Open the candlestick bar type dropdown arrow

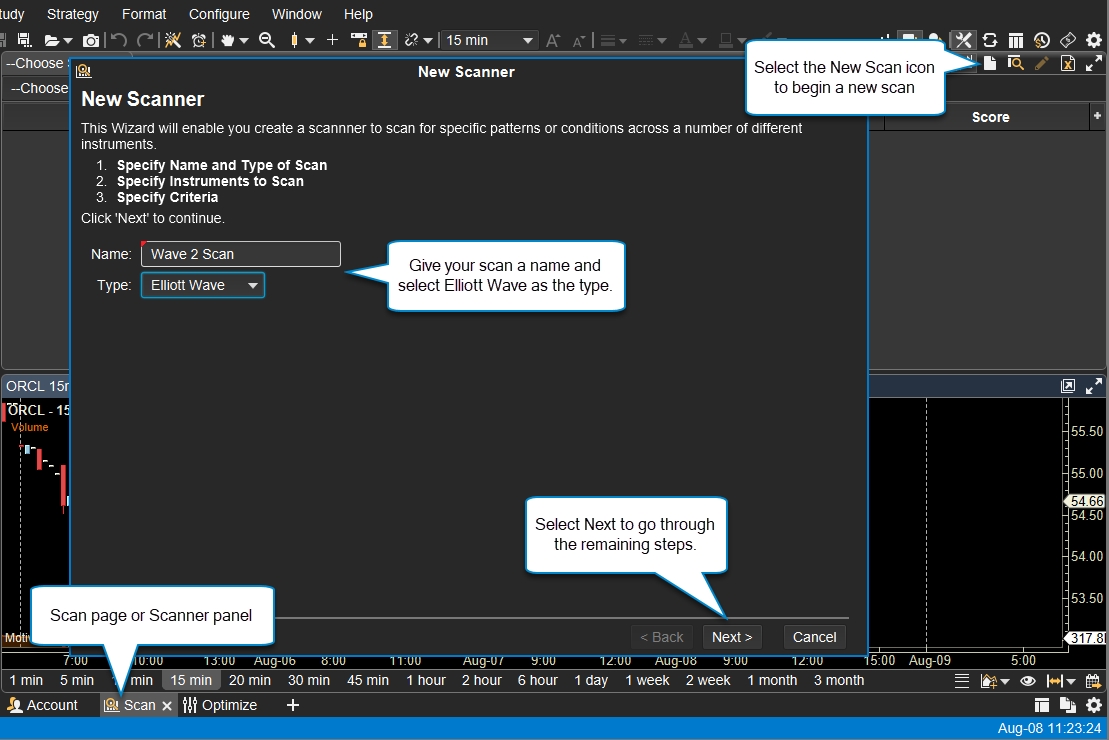tap(310, 40)
